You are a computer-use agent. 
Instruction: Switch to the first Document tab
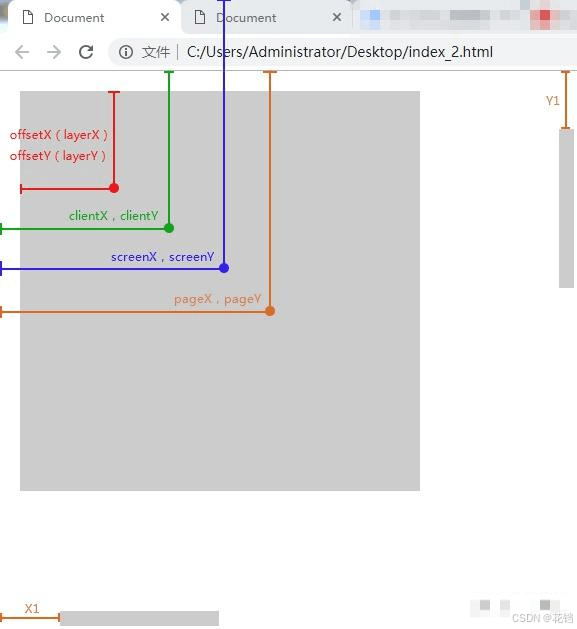pos(94,18)
